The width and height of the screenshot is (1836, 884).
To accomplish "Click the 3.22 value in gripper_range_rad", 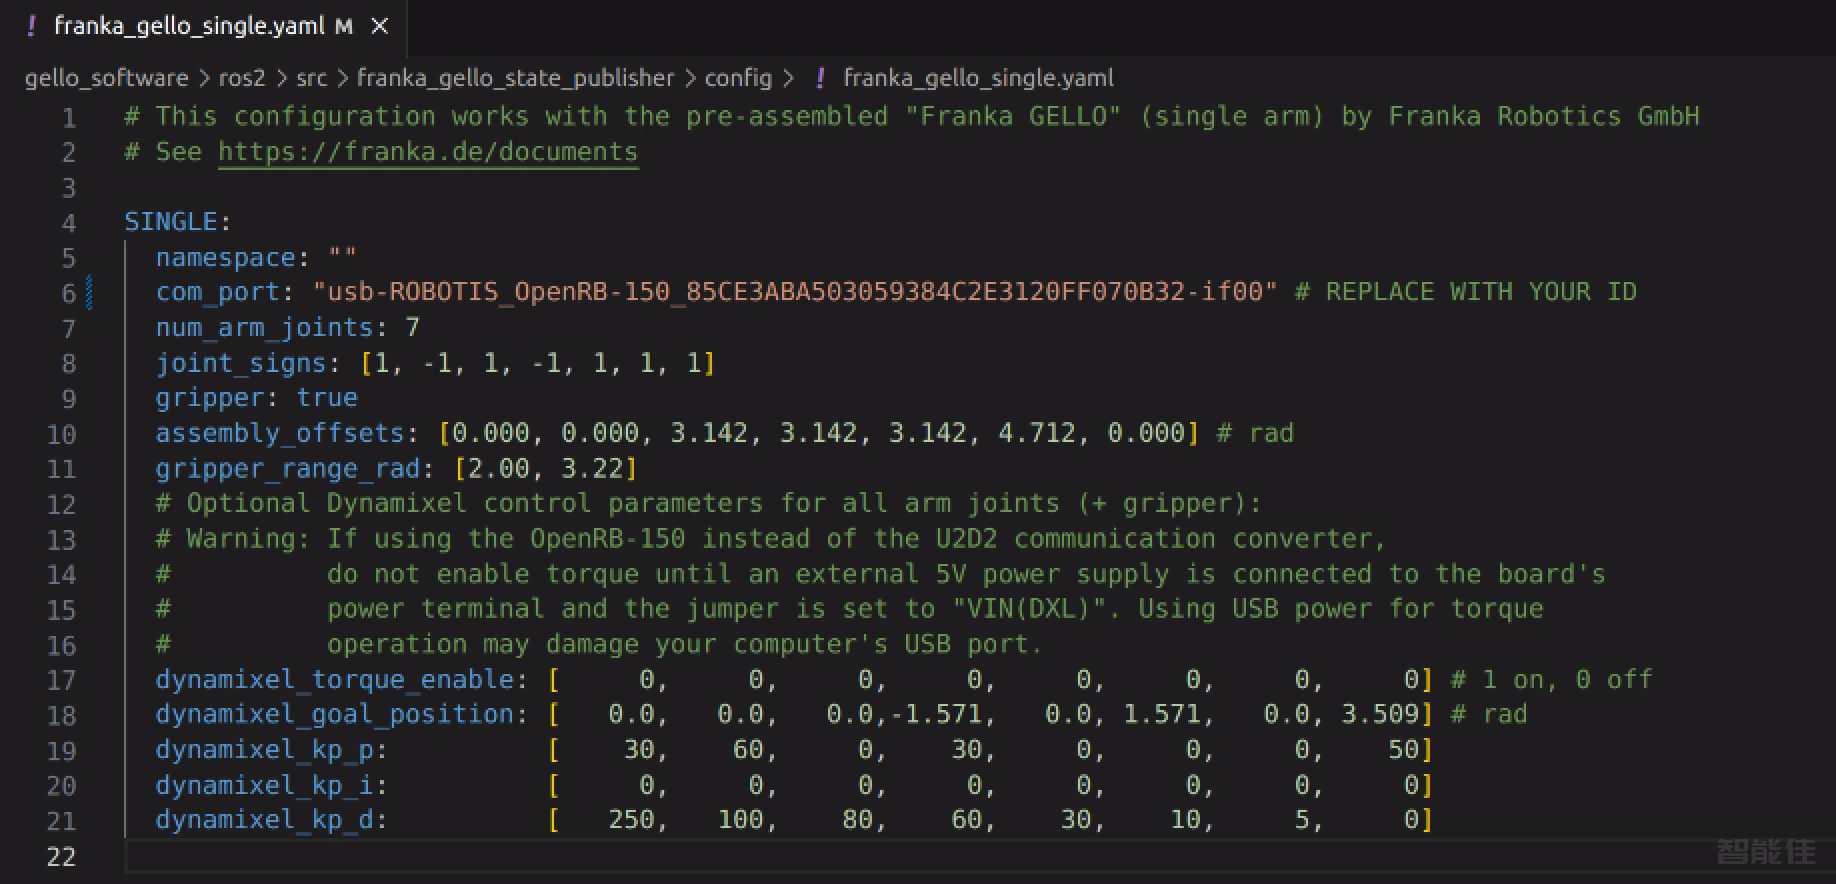I will coord(592,468).
